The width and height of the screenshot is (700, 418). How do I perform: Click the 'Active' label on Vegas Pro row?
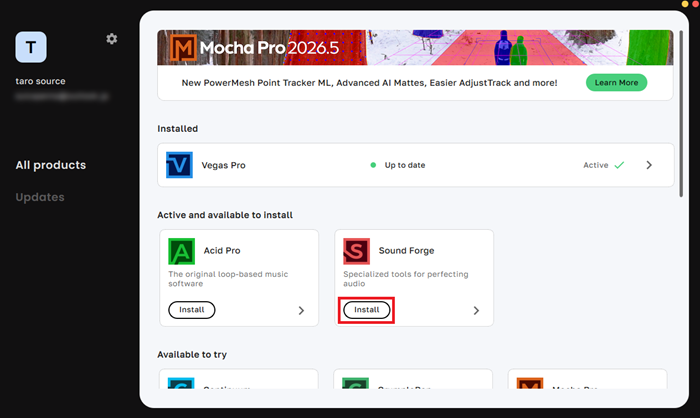pos(596,165)
